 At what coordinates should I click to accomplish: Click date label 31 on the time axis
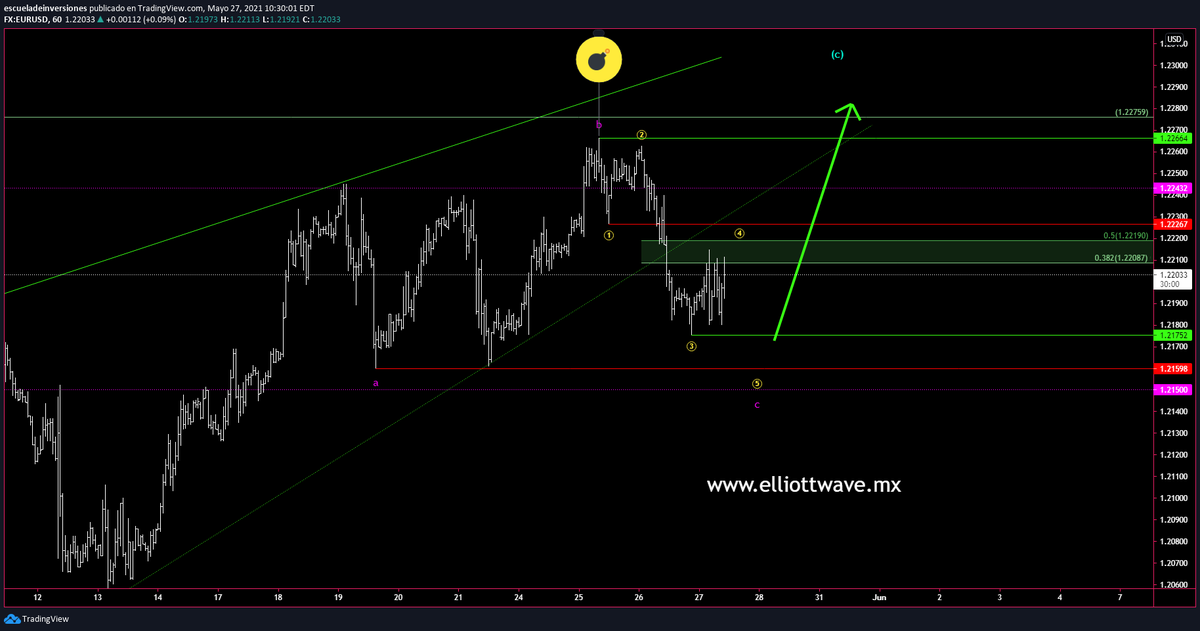coord(819,597)
